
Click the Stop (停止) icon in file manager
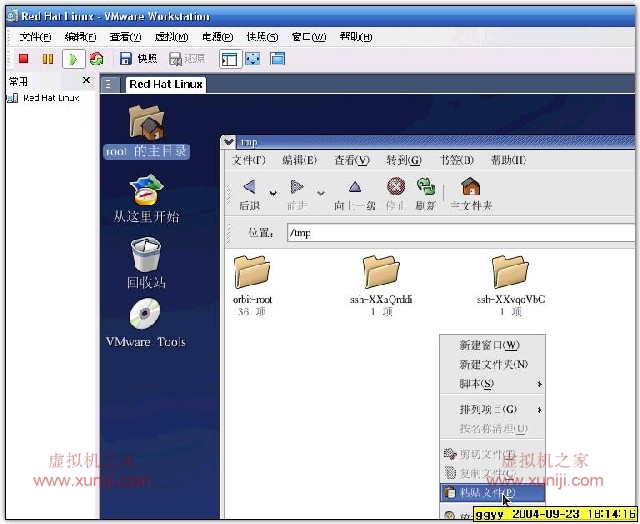click(x=396, y=187)
